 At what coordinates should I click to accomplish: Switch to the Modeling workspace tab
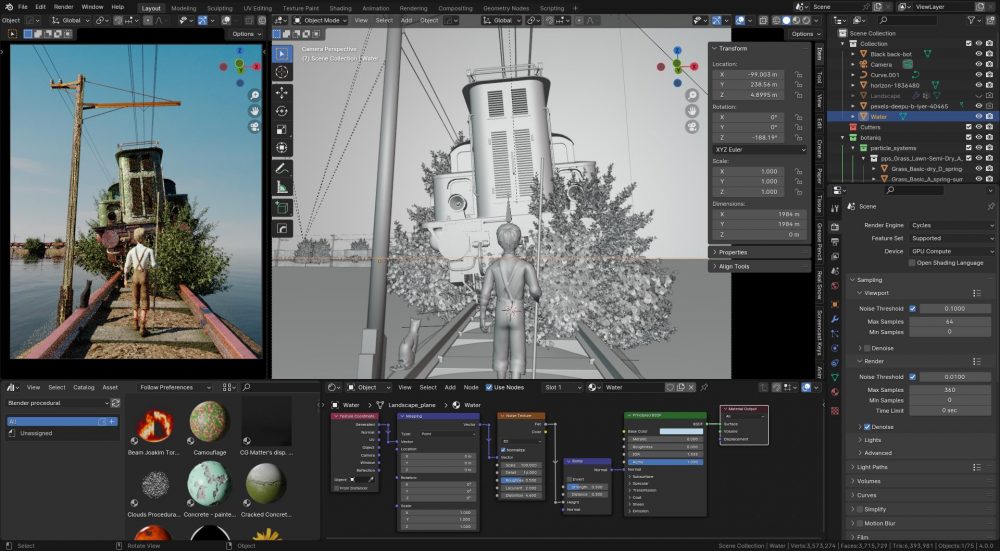[x=184, y=8]
